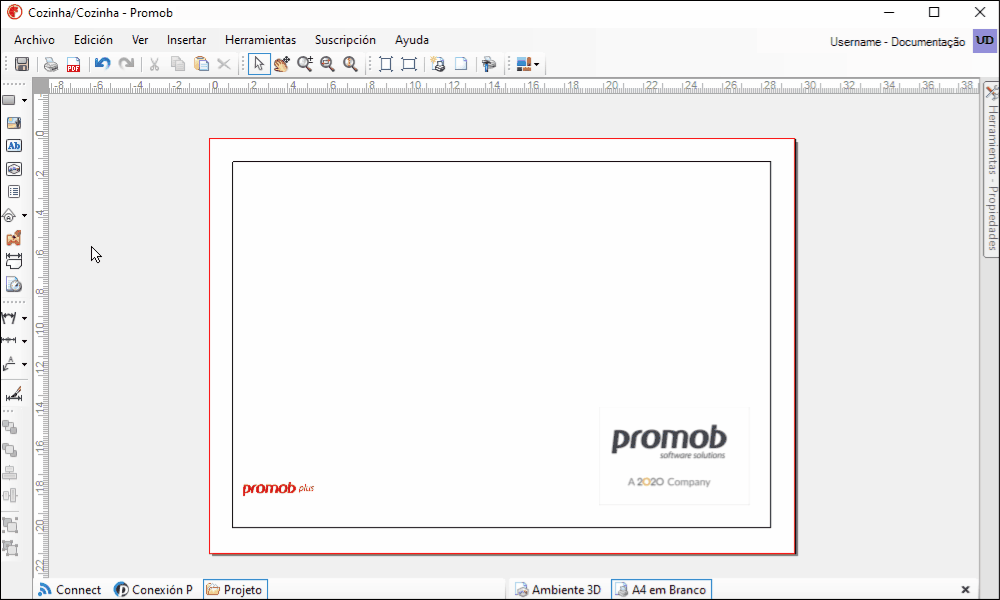Click the dimension edit pencil icon

click(x=13, y=394)
